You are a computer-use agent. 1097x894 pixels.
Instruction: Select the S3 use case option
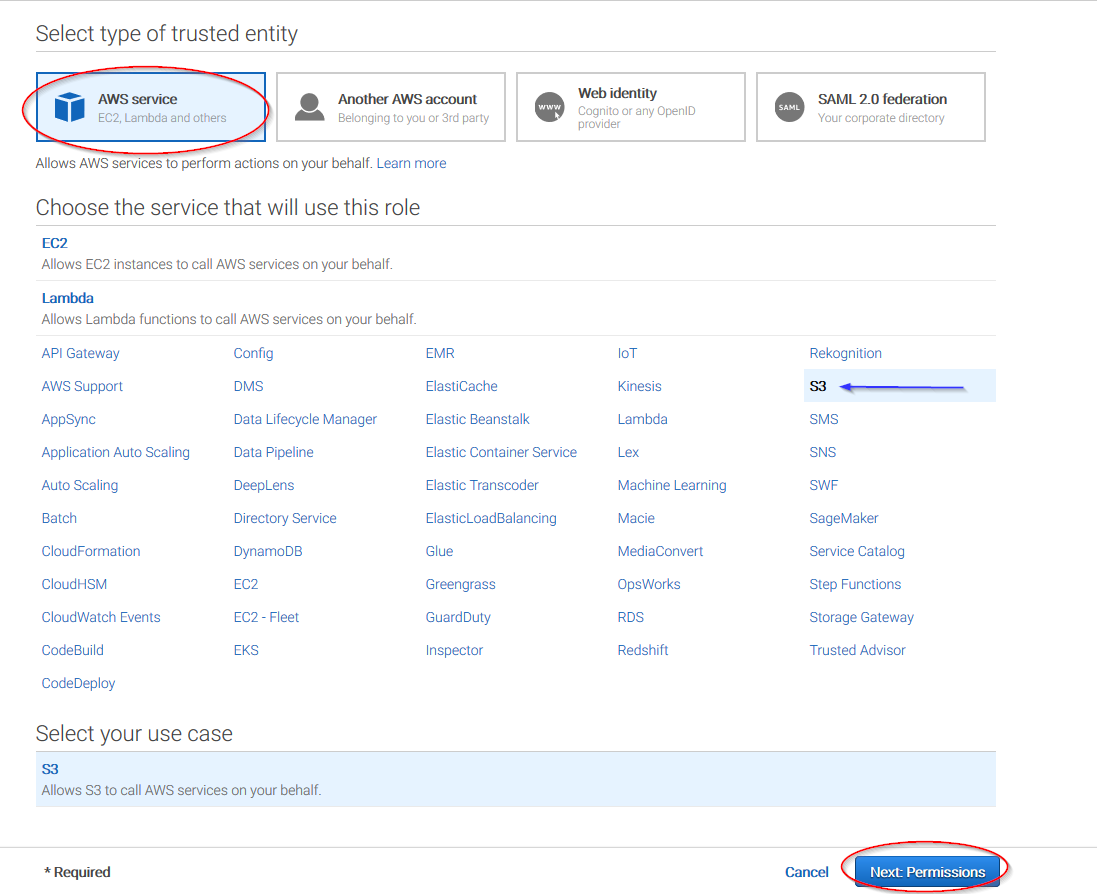pos(516,779)
